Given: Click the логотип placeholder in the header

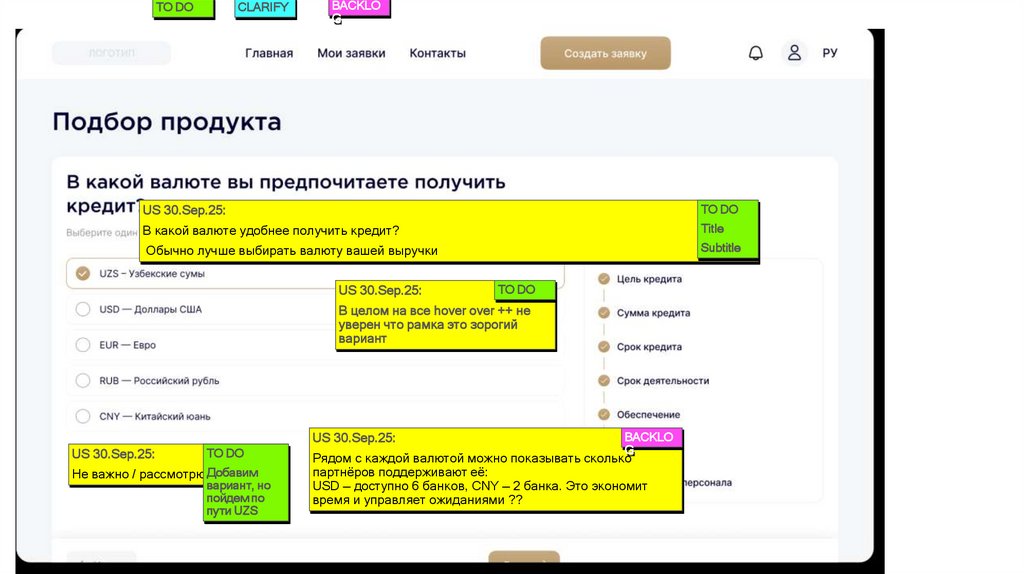Looking at the screenshot, I should (x=112, y=53).
